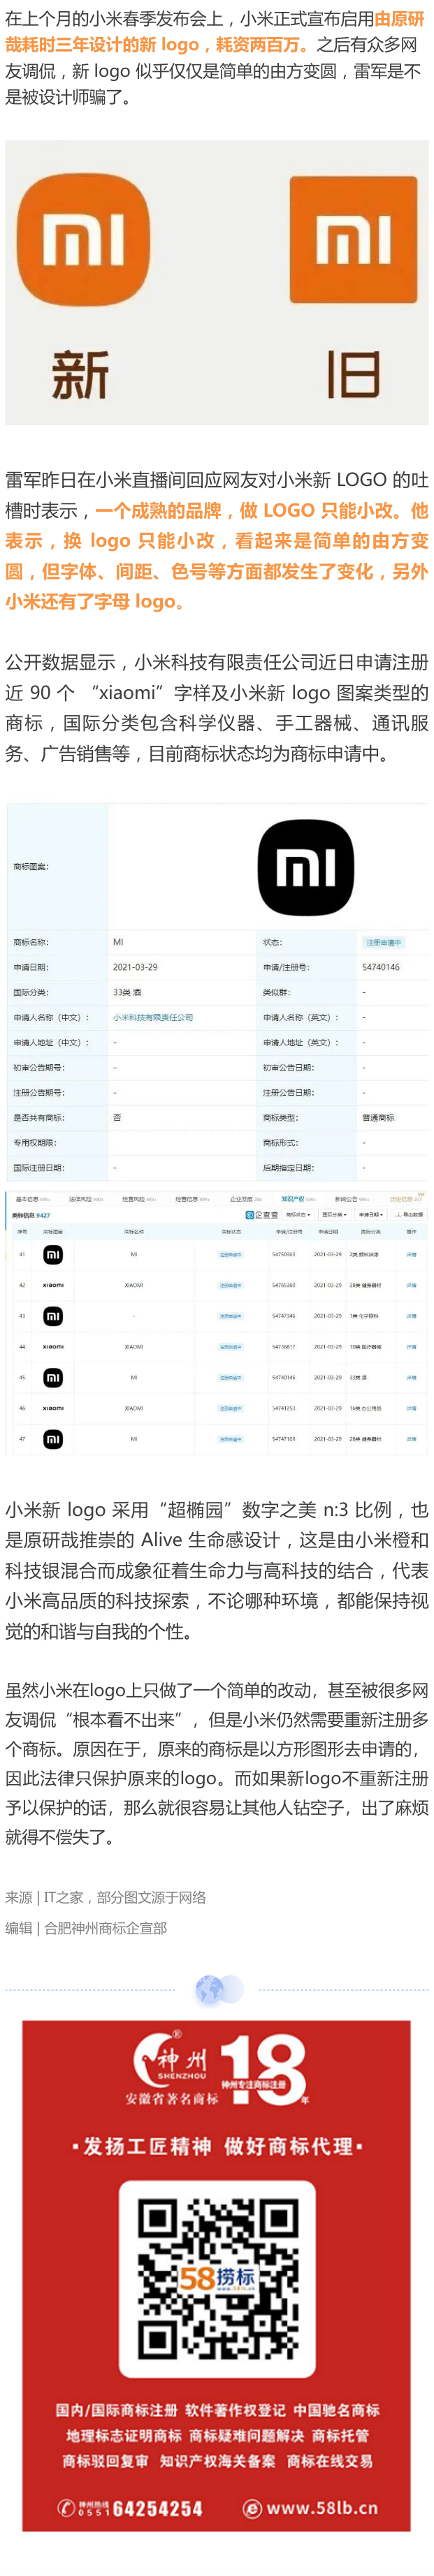Open 详情 details link for row 47

[411, 1439]
